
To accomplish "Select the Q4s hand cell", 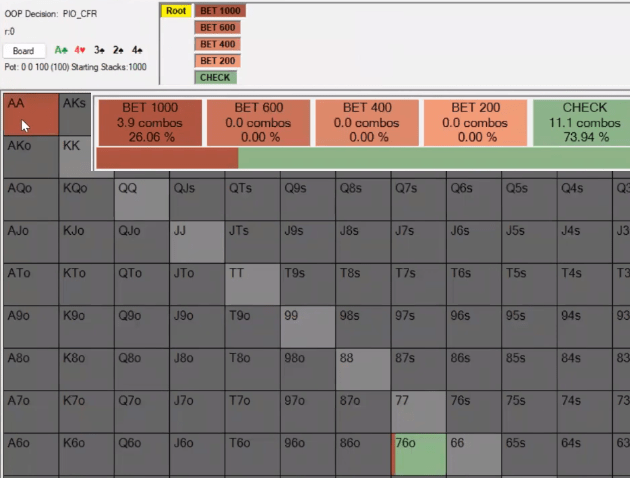I will (x=585, y=200).
